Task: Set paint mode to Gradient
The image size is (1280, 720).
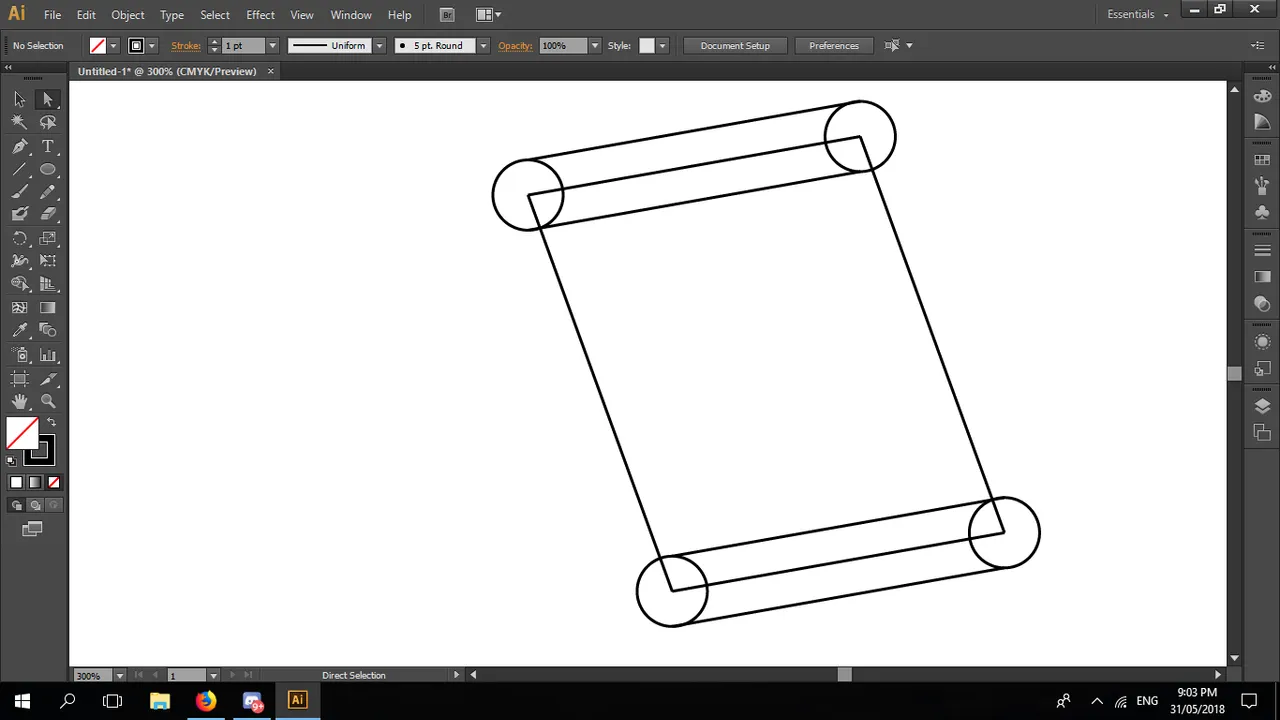Action: tap(35, 482)
